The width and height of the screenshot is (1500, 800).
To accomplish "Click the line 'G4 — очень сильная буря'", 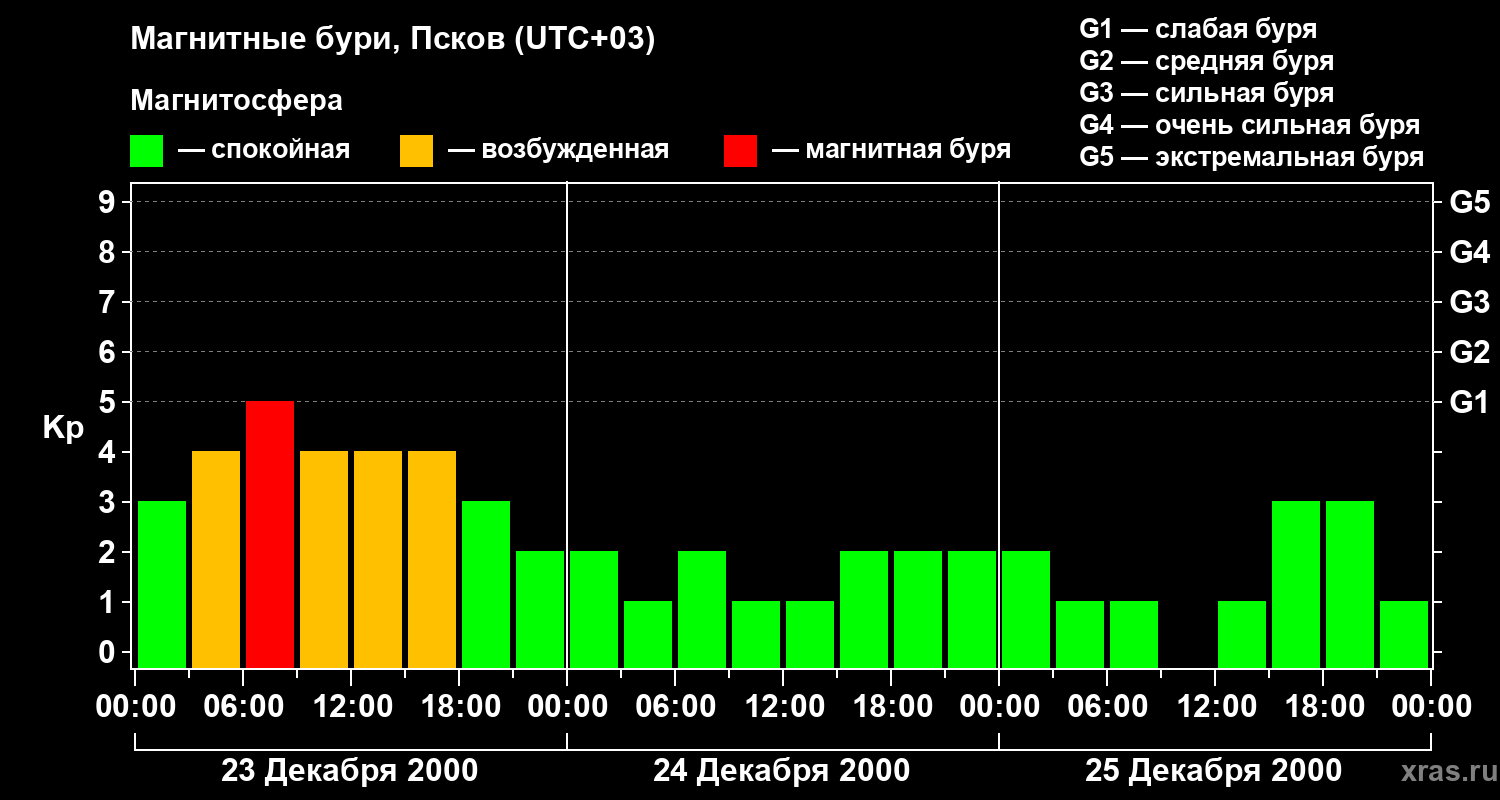I will 1249,125.
